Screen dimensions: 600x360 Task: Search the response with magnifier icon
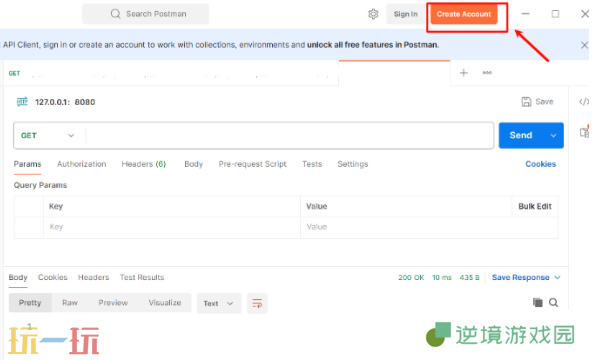point(553,303)
